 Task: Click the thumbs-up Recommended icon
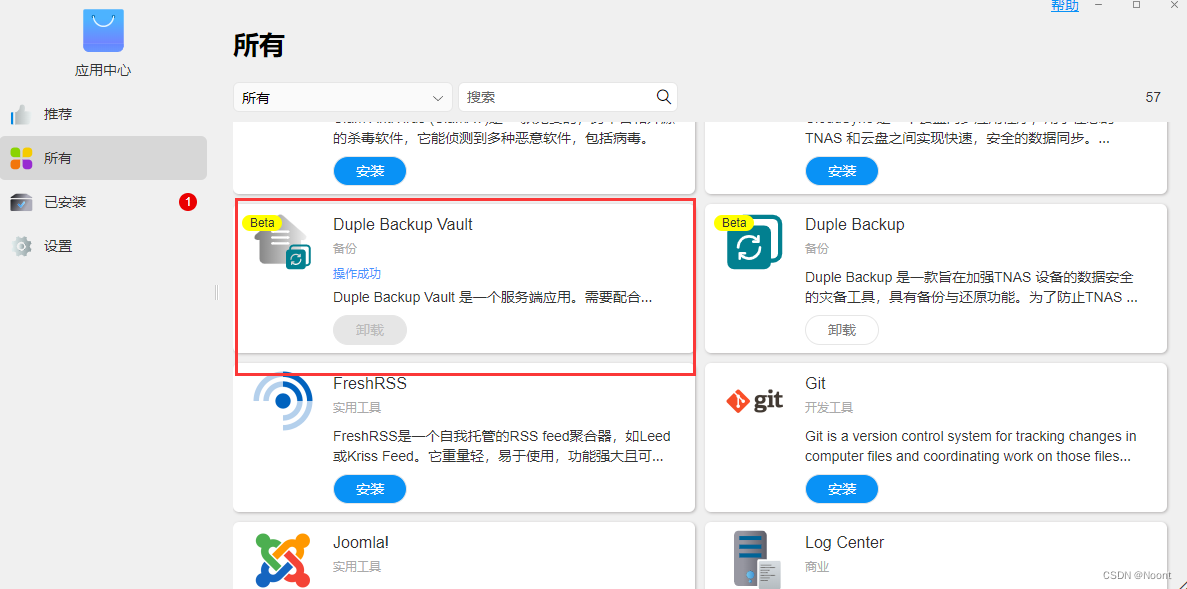pos(20,114)
